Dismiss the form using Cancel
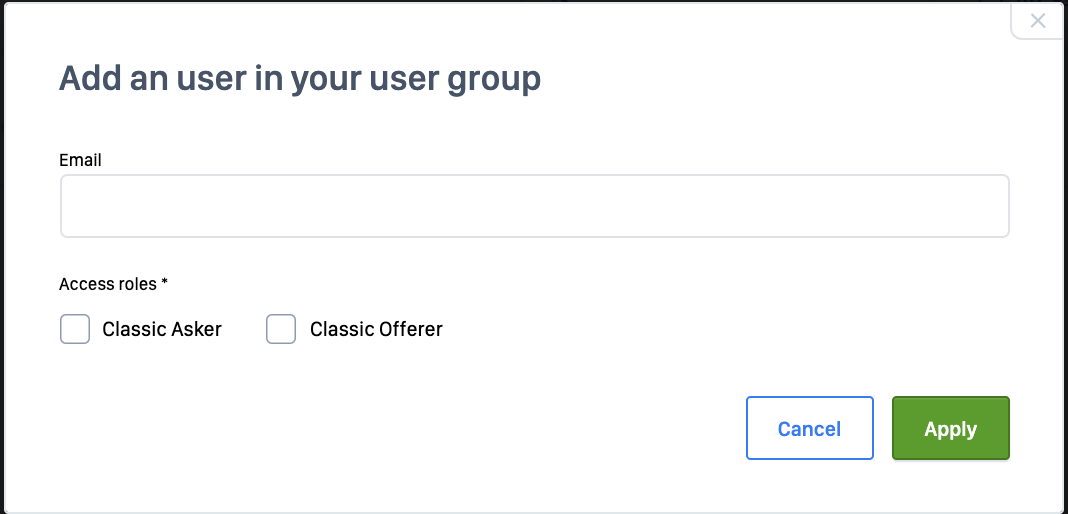This screenshot has height=514, width=1068. (x=809, y=428)
